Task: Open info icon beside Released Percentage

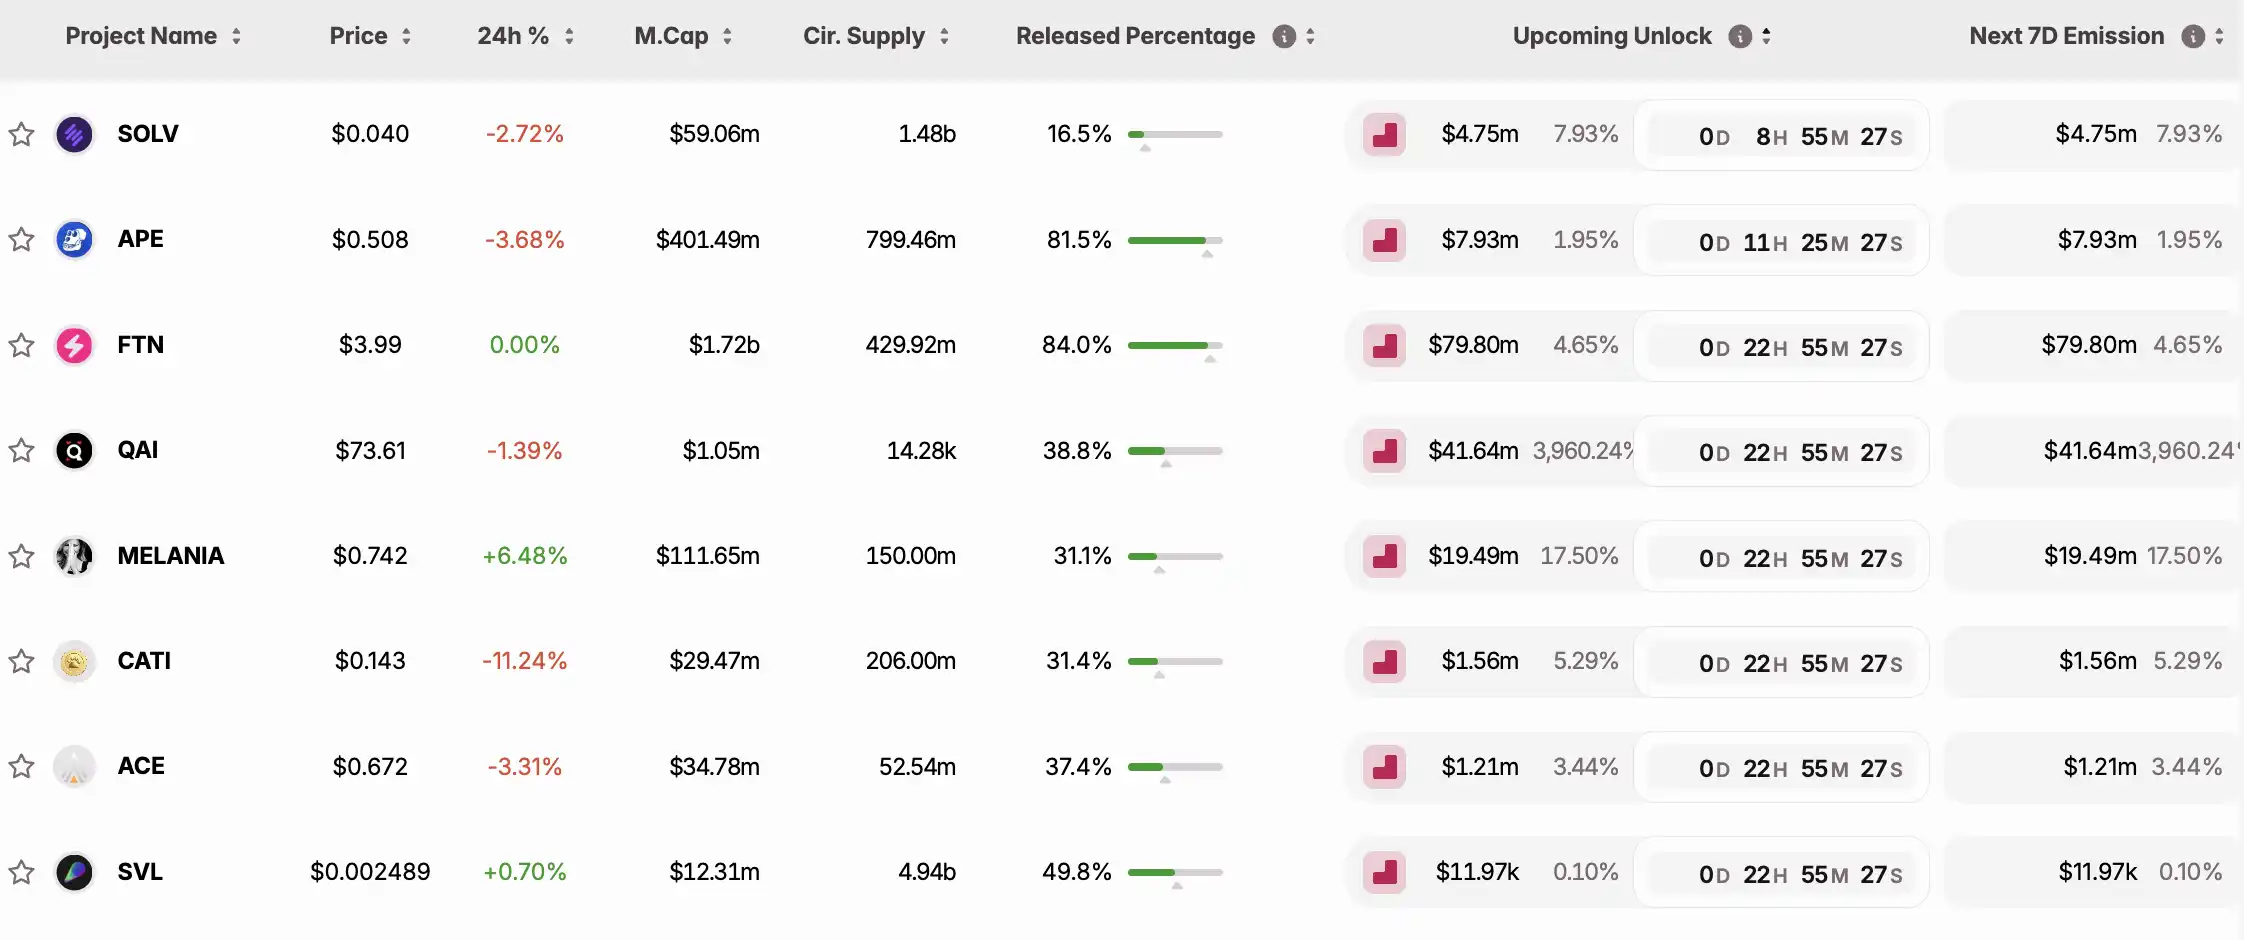Action: (1284, 37)
